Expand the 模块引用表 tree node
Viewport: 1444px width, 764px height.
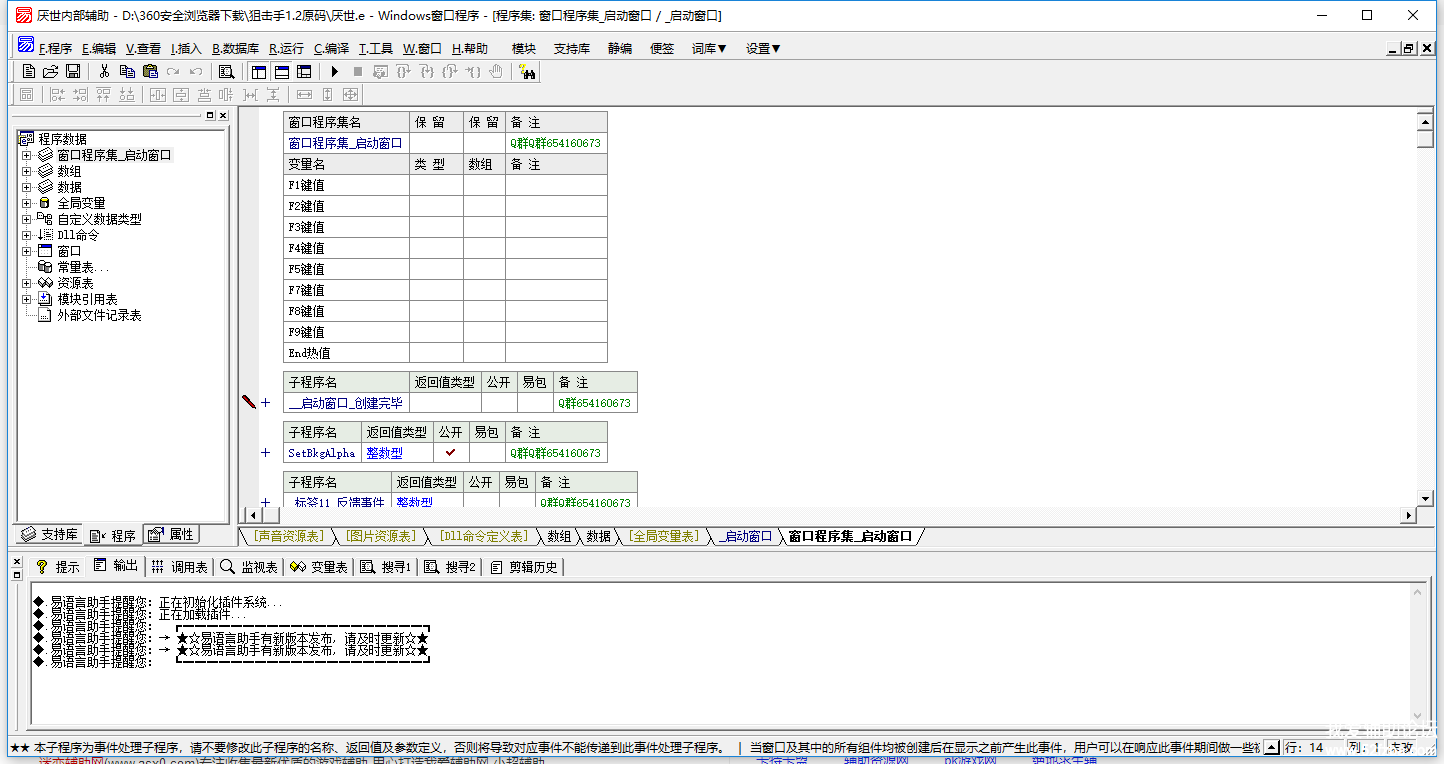point(27,299)
